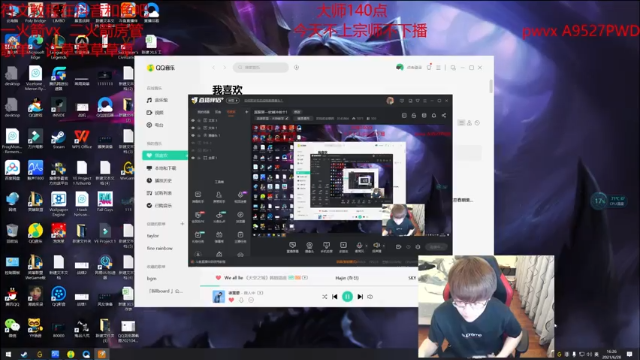The height and width of the screenshot is (360, 640).
Task: Open QQ Music user avatar profile
Action: [x=400, y=67]
